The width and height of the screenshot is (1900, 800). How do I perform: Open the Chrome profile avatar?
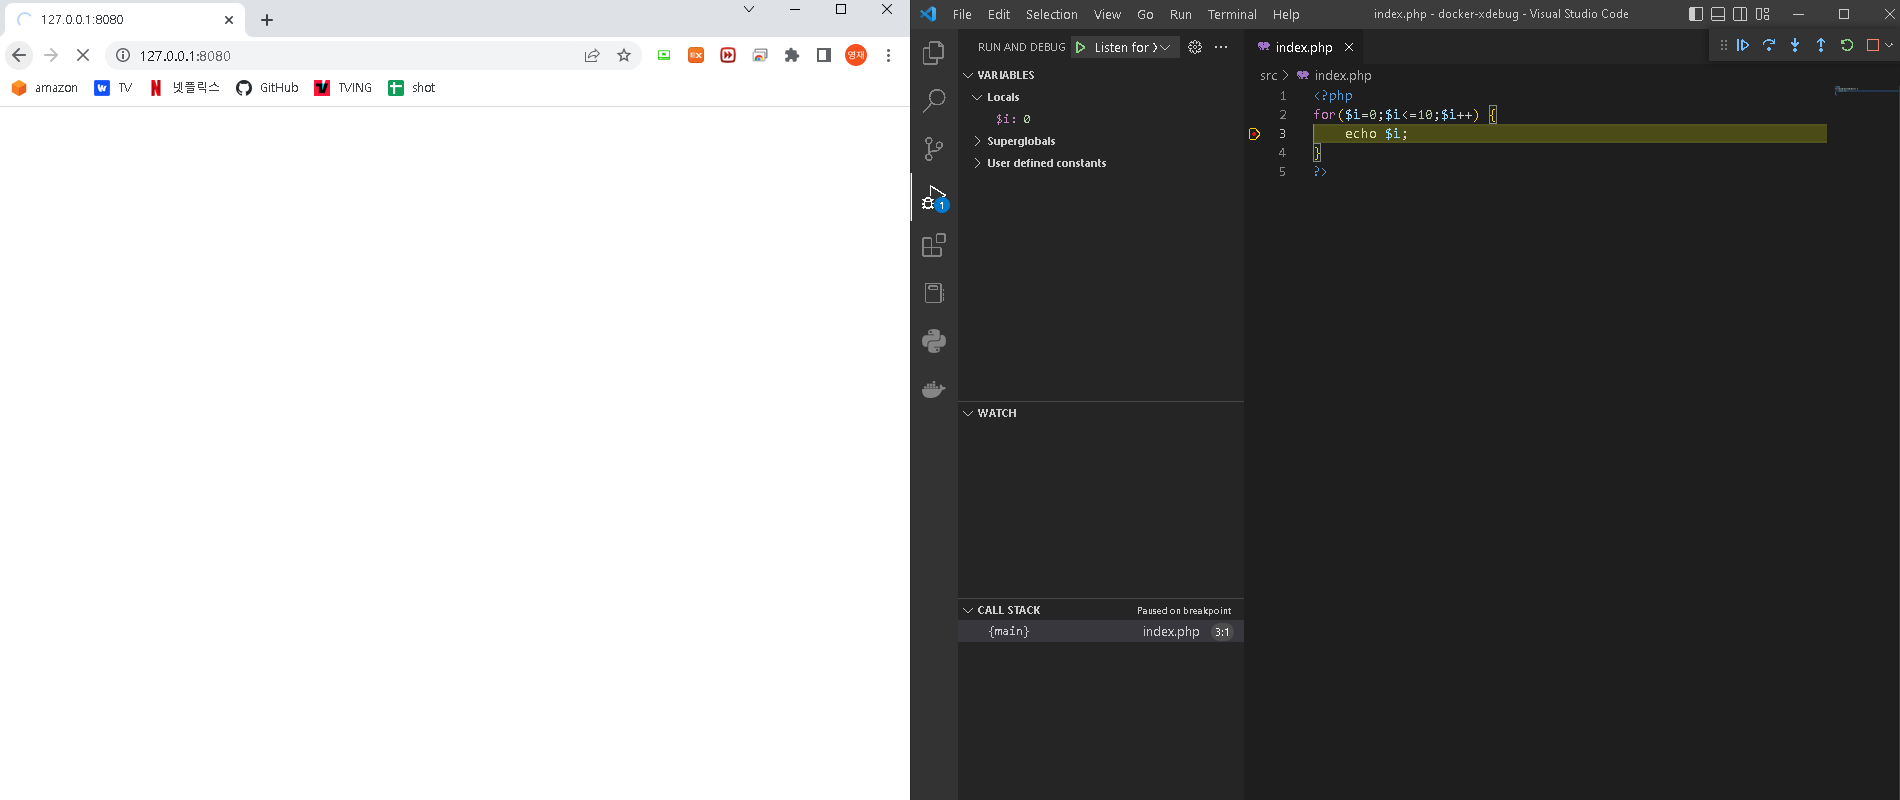856,55
